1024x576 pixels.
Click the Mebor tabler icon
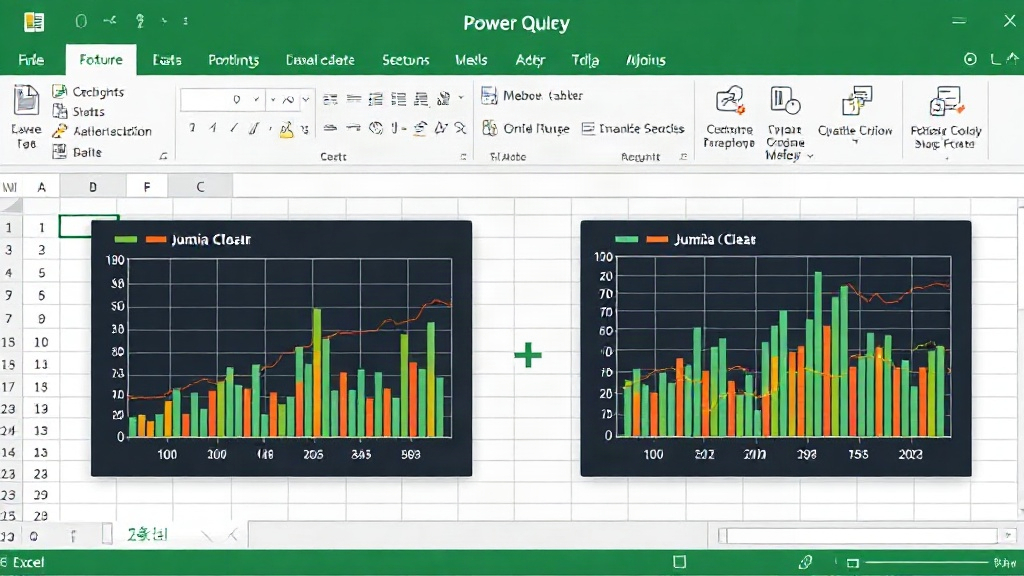[489, 95]
